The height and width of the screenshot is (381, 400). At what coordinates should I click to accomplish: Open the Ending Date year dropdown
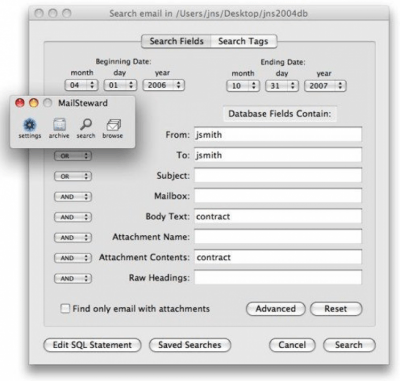point(325,86)
